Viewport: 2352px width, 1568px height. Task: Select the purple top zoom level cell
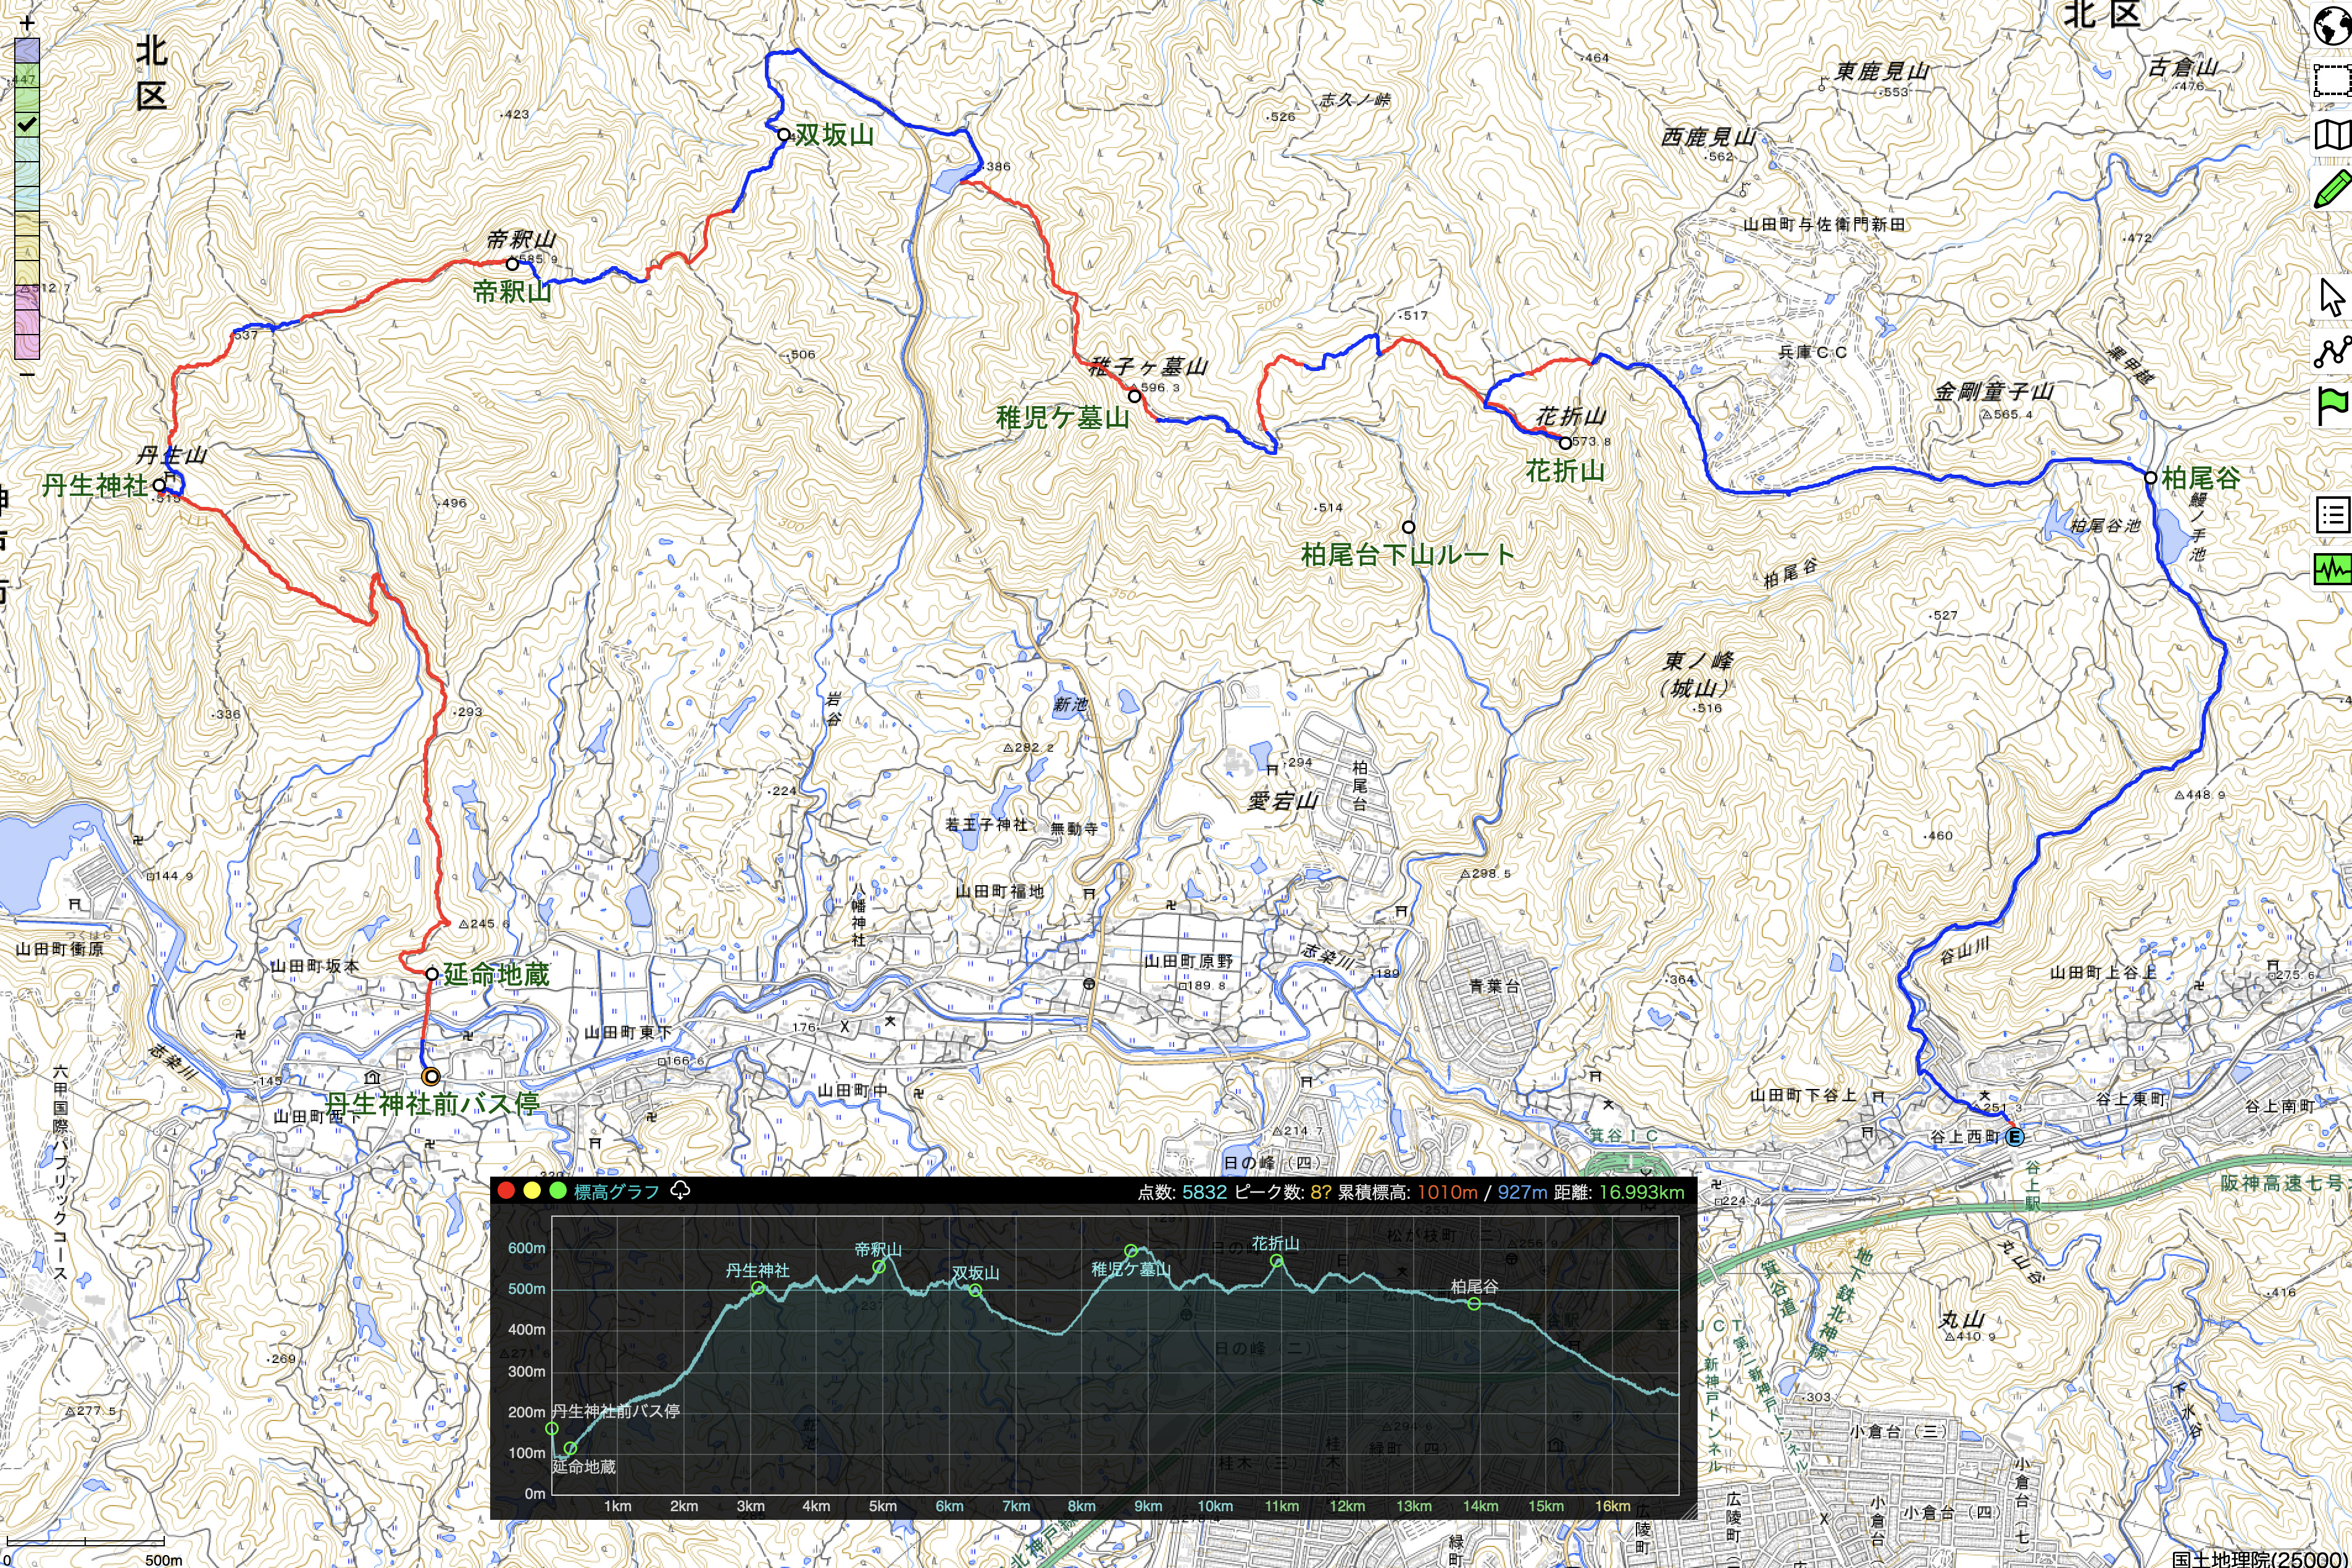click(x=27, y=50)
